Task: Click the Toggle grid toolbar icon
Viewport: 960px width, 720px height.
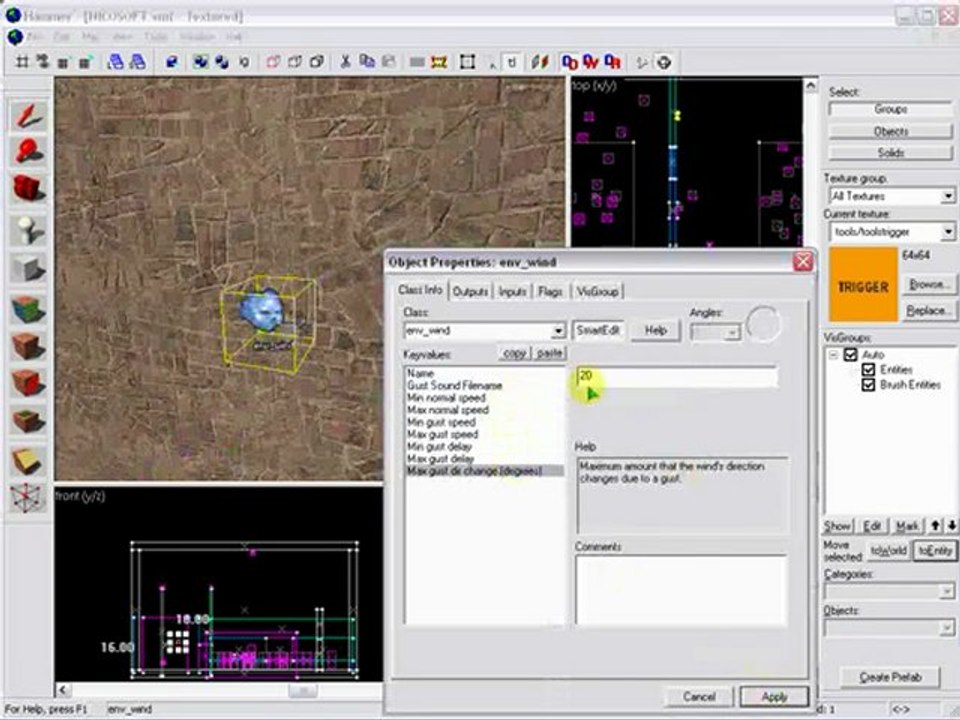Action: pyautogui.click(x=23, y=62)
